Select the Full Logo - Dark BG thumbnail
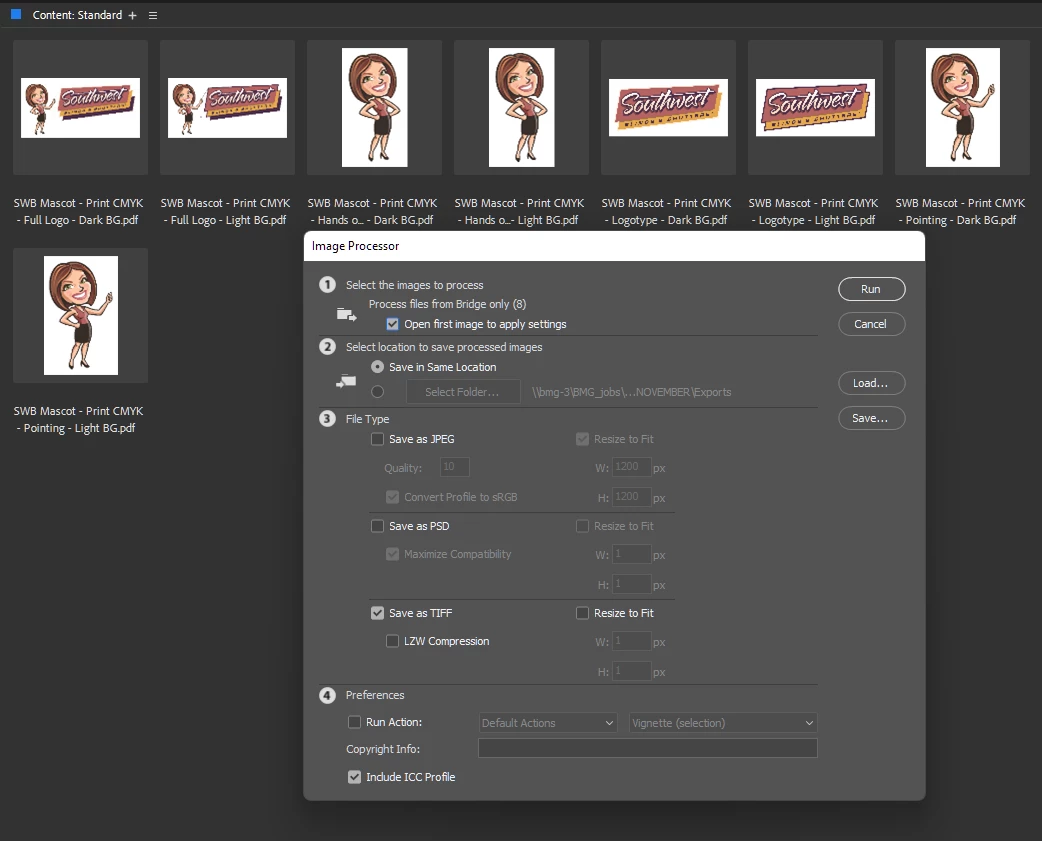1042x841 pixels. pos(80,108)
